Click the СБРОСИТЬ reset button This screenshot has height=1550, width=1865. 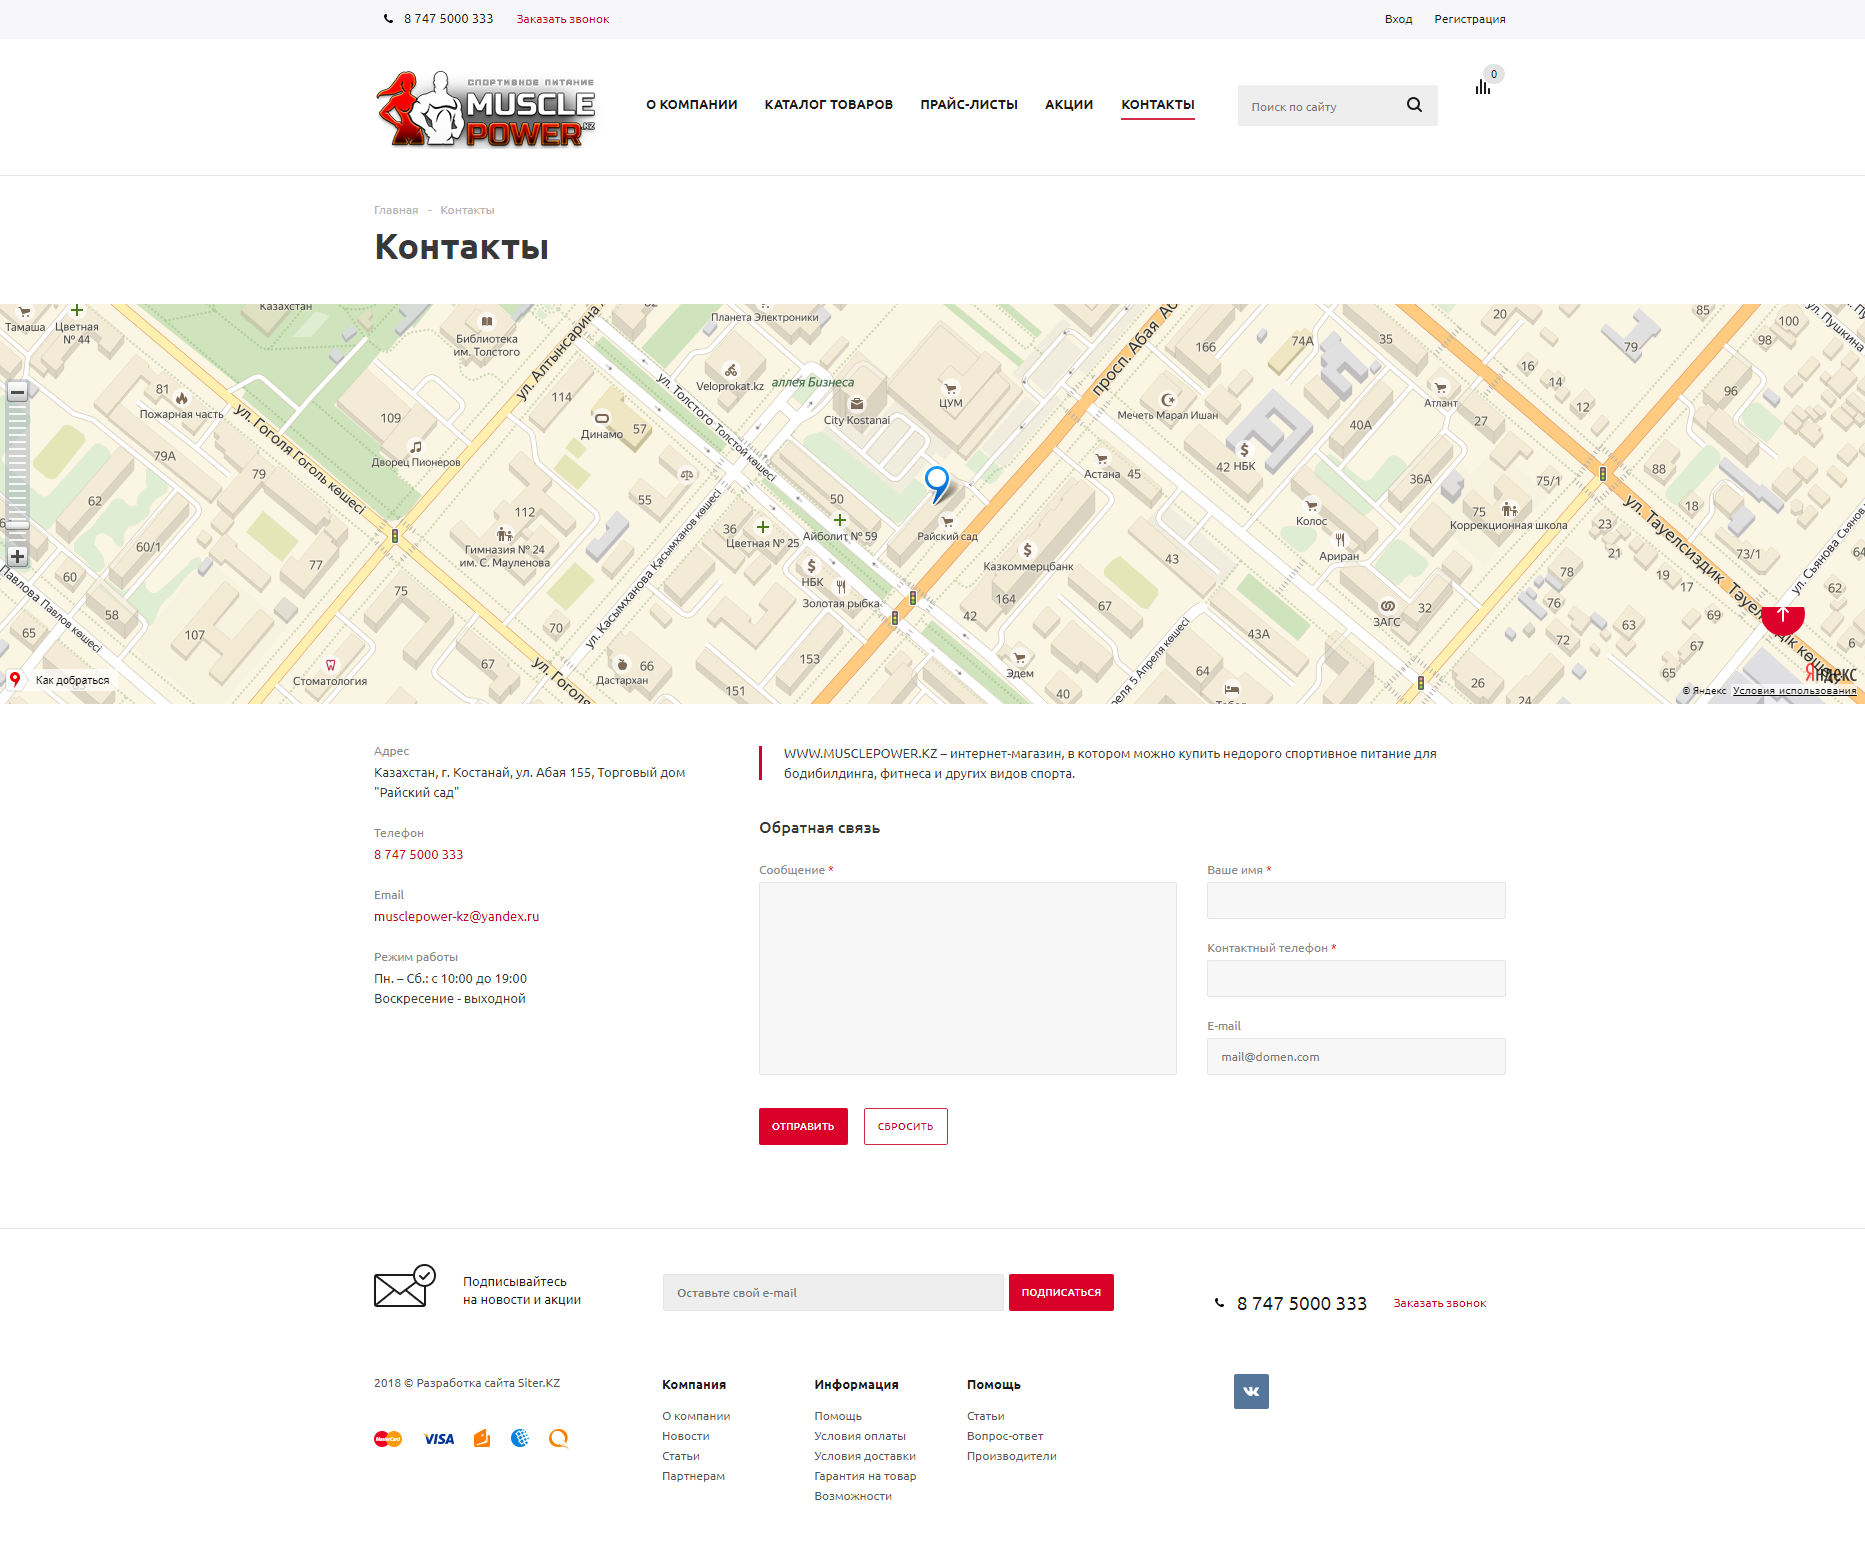pos(906,1126)
